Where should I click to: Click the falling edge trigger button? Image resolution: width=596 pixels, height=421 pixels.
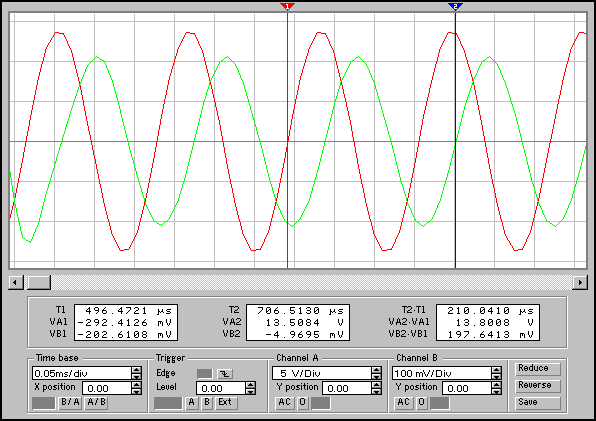tap(225, 374)
